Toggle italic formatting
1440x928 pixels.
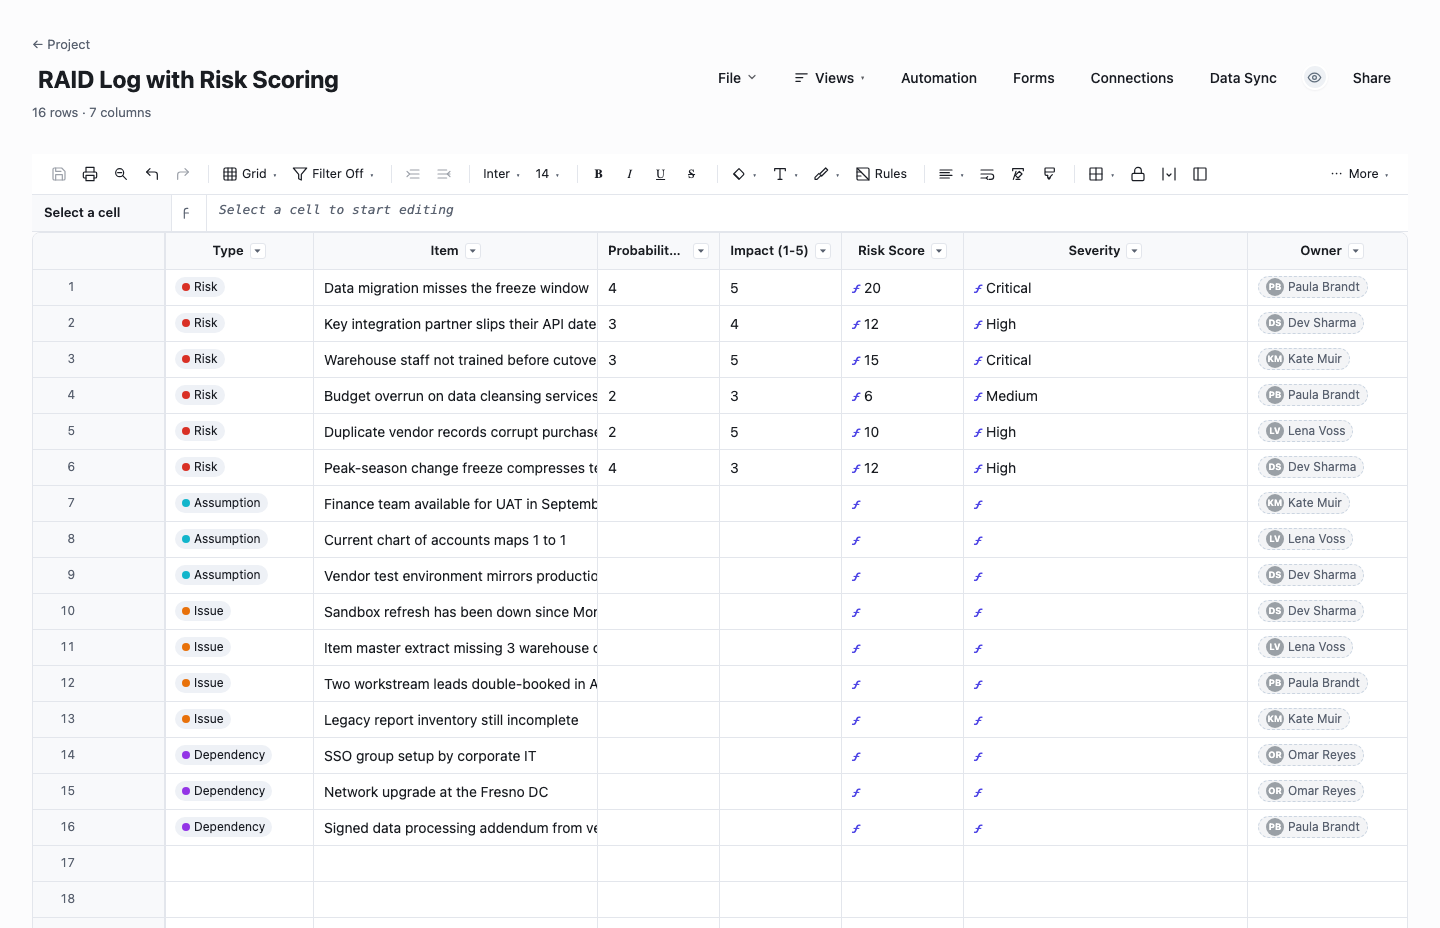pyautogui.click(x=629, y=174)
